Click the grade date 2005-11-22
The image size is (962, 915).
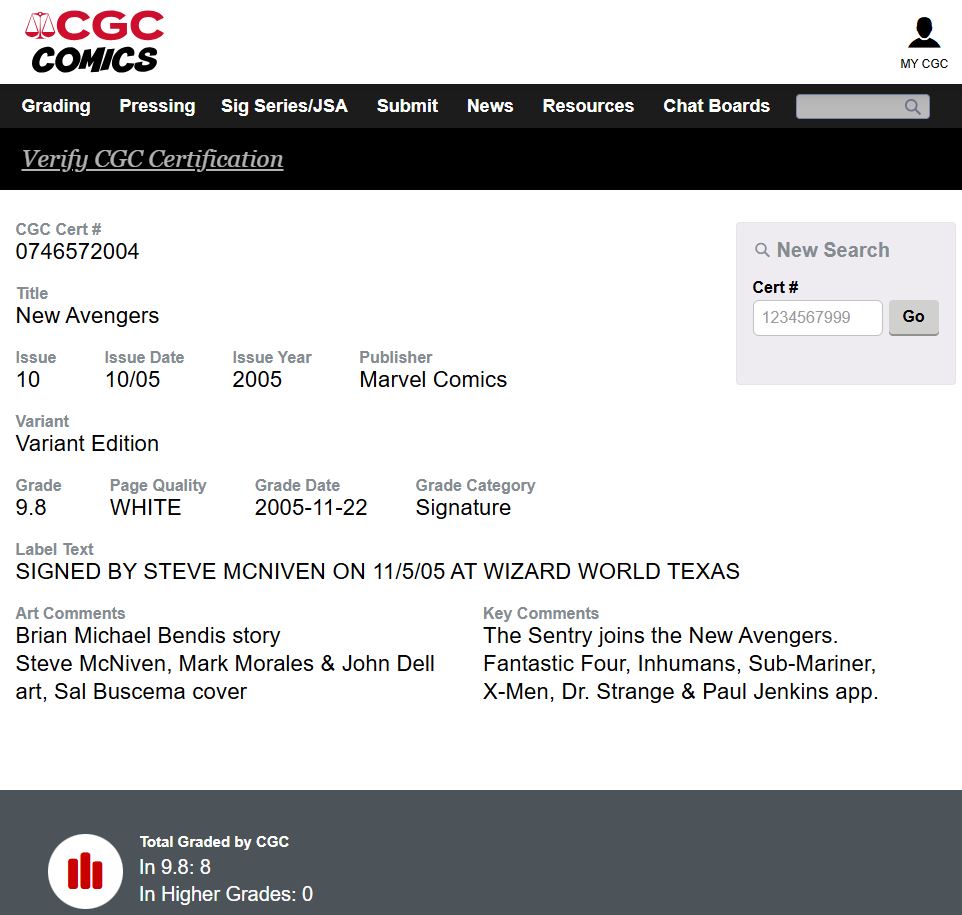[x=311, y=508]
